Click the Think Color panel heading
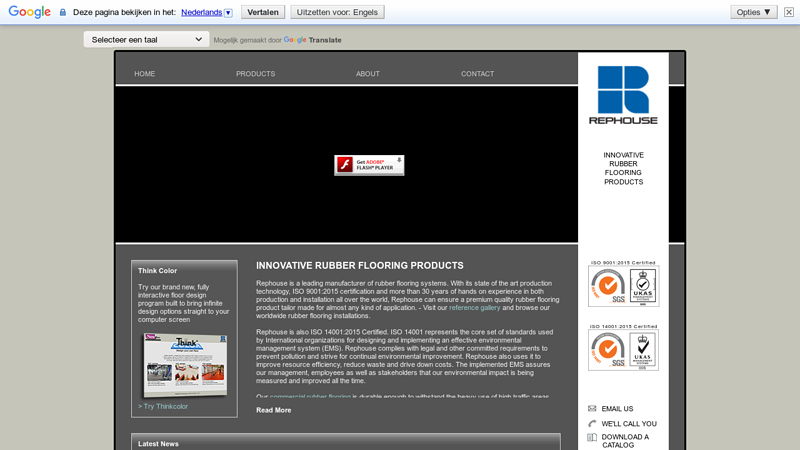800x450 pixels. (157, 271)
